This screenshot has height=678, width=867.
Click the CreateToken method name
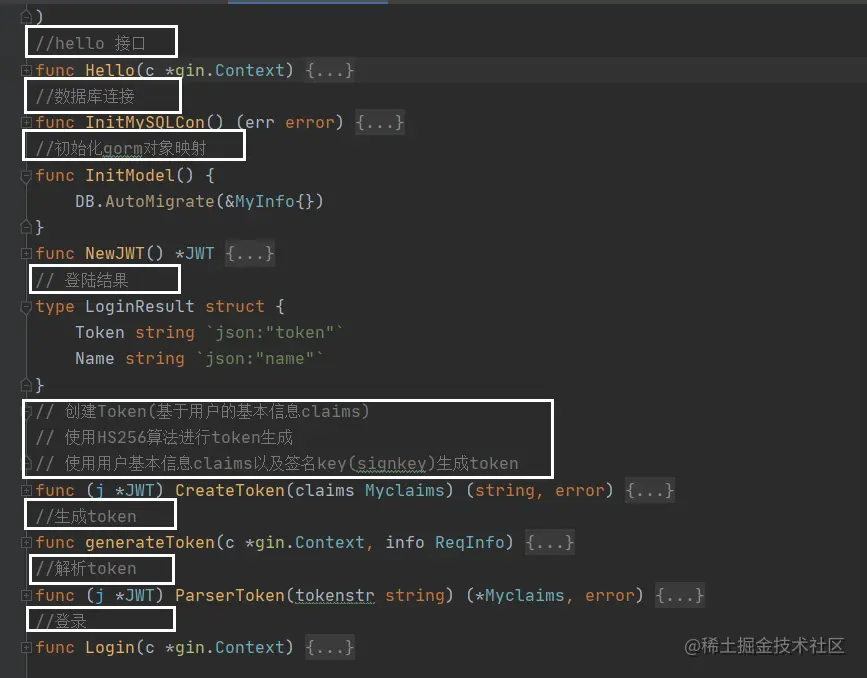pyautogui.click(x=230, y=490)
